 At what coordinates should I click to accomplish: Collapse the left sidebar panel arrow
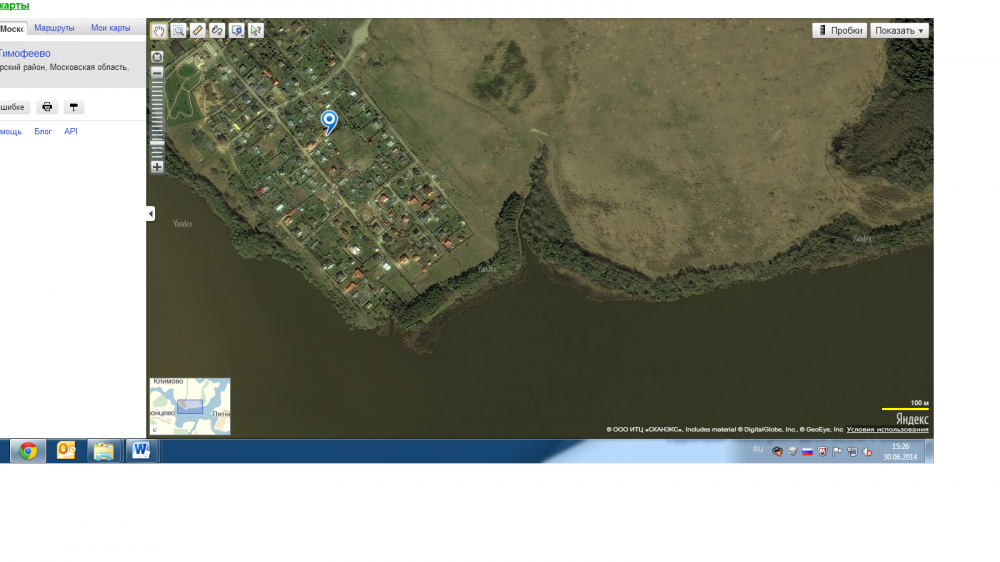(151, 213)
